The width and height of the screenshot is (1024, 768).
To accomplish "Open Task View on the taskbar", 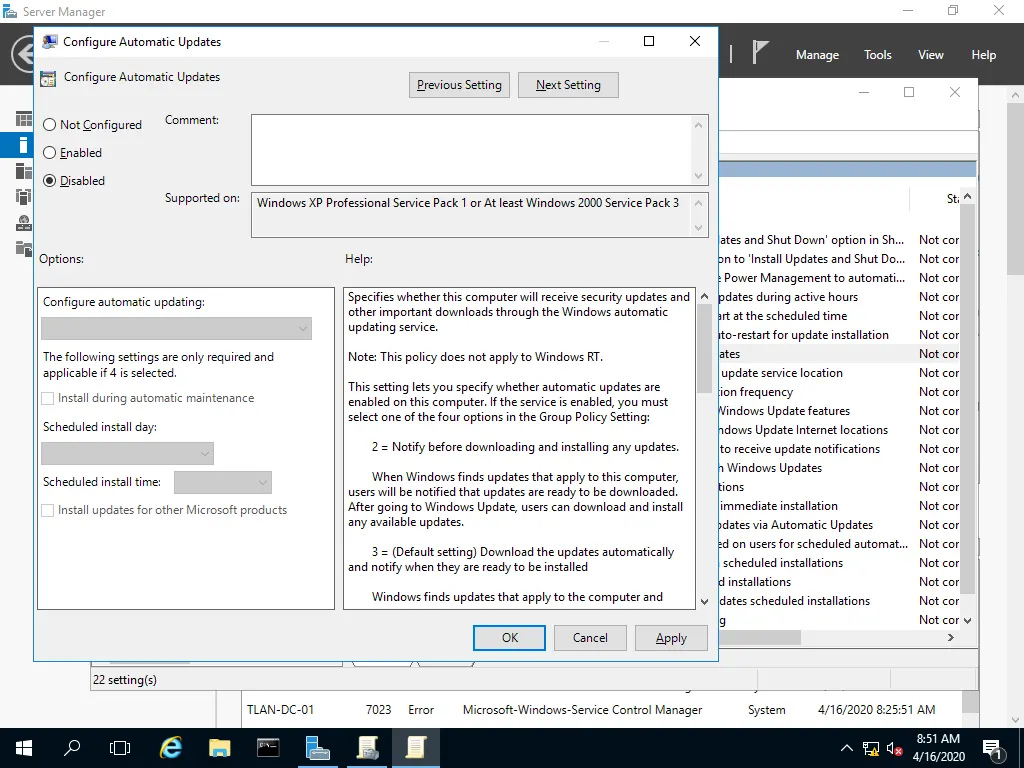I will point(120,747).
